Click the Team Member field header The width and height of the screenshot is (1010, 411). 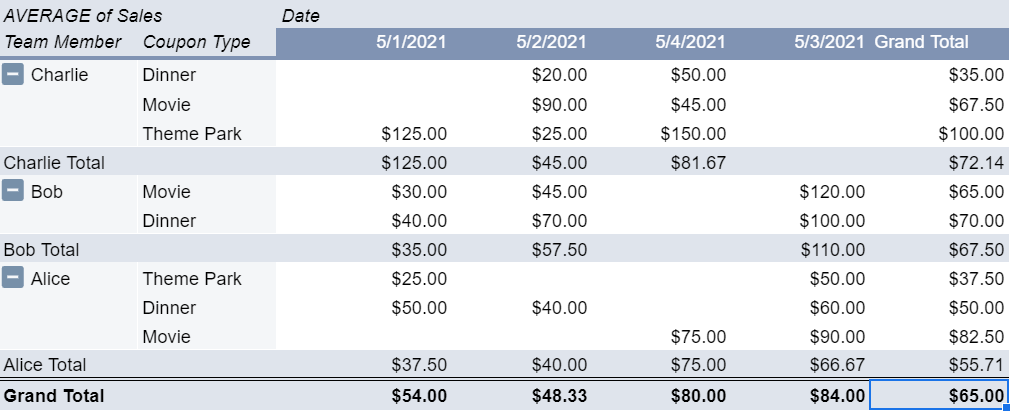tap(62, 43)
